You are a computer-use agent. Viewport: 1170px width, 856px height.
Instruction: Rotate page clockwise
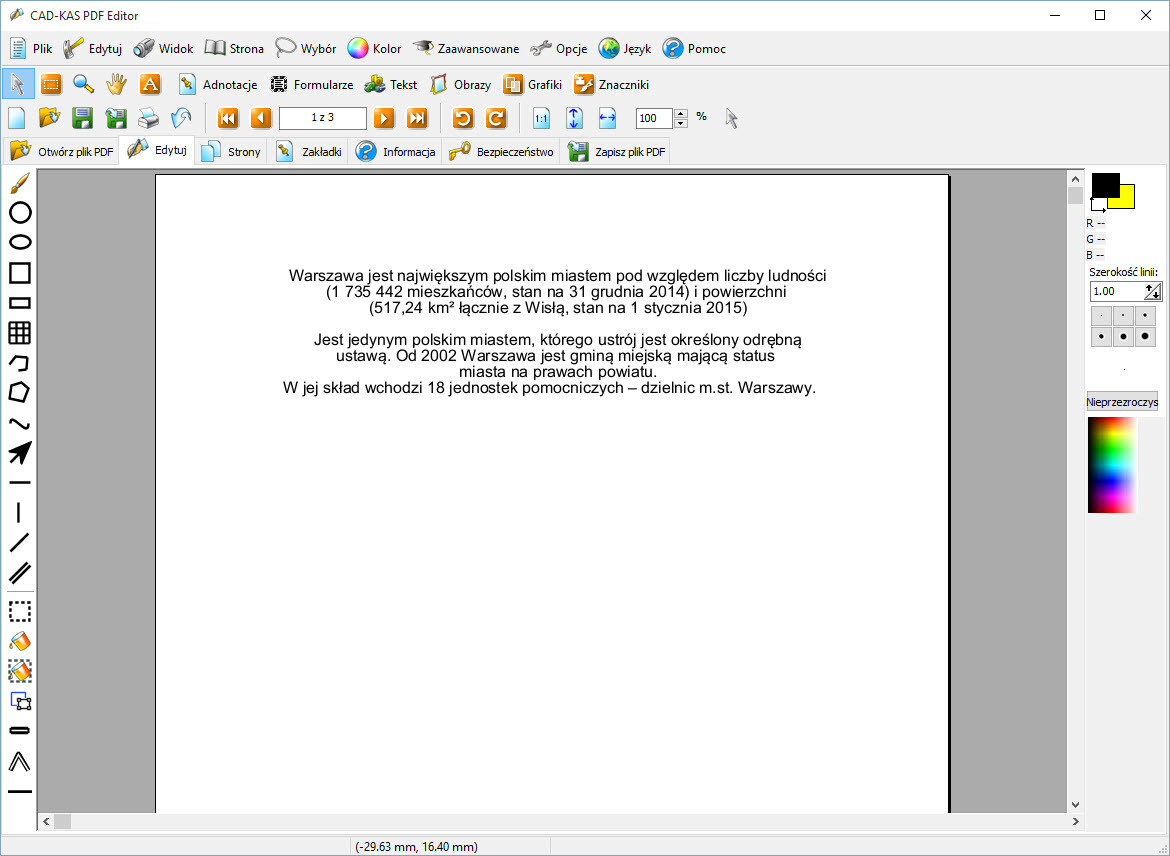pos(496,118)
